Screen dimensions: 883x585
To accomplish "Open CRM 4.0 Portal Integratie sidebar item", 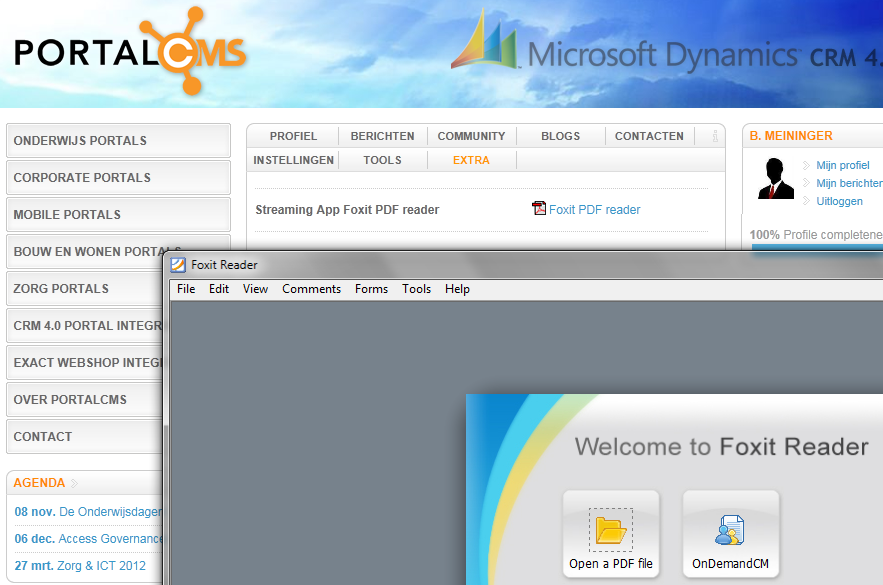I will (x=84, y=326).
